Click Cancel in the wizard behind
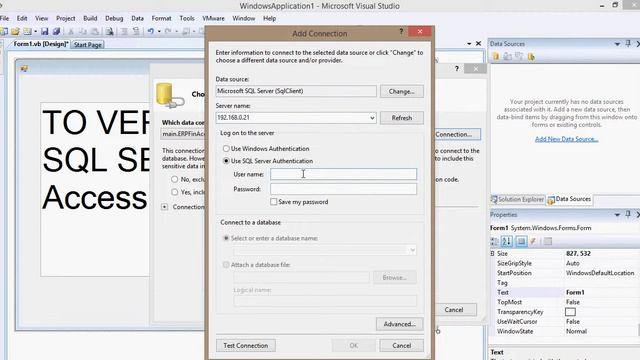Viewport: 640px width, 360px height. [454, 310]
